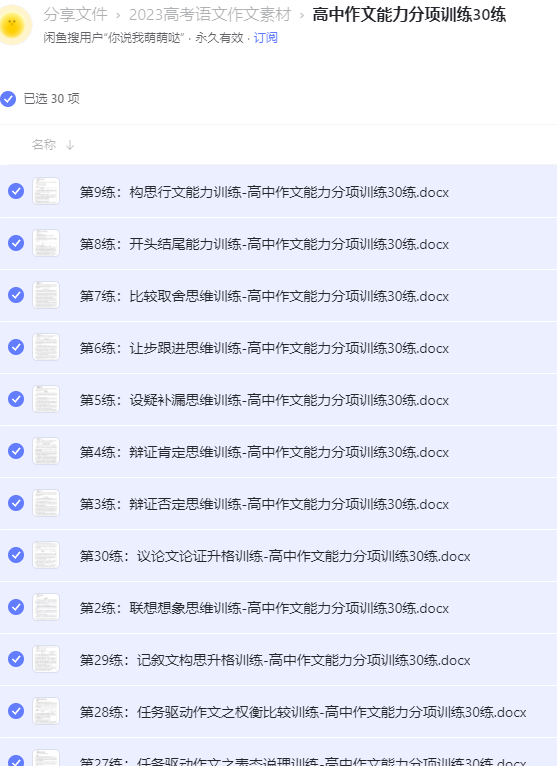Deselect the checkbox for 第4练 辩证肯定思维训练
The image size is (557, 766).
click(x=16, y=451)
